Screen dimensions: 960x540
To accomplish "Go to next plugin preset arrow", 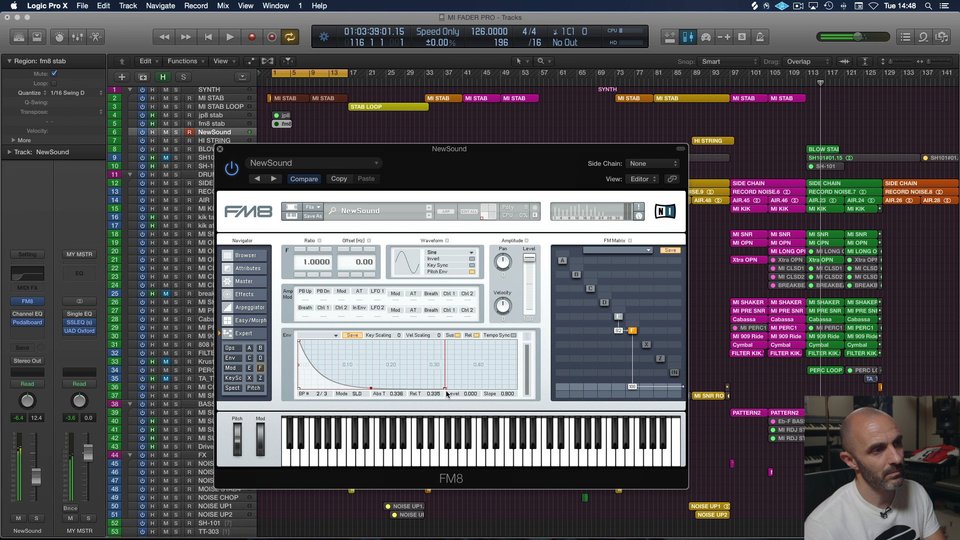I will click(273, 179).
